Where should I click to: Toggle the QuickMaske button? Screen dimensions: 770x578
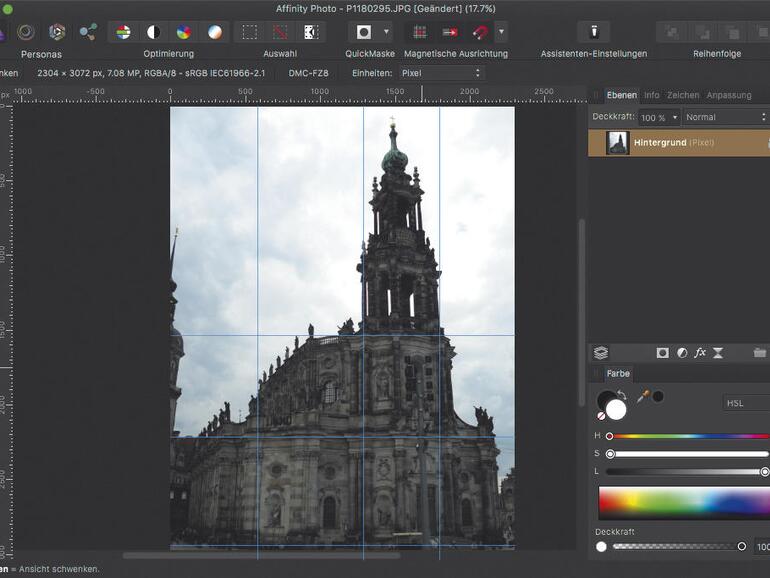[x=364, y=32]
